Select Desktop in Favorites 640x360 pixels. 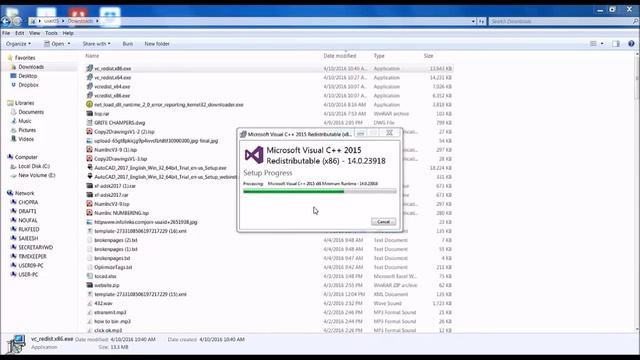[x=28, y=76]
